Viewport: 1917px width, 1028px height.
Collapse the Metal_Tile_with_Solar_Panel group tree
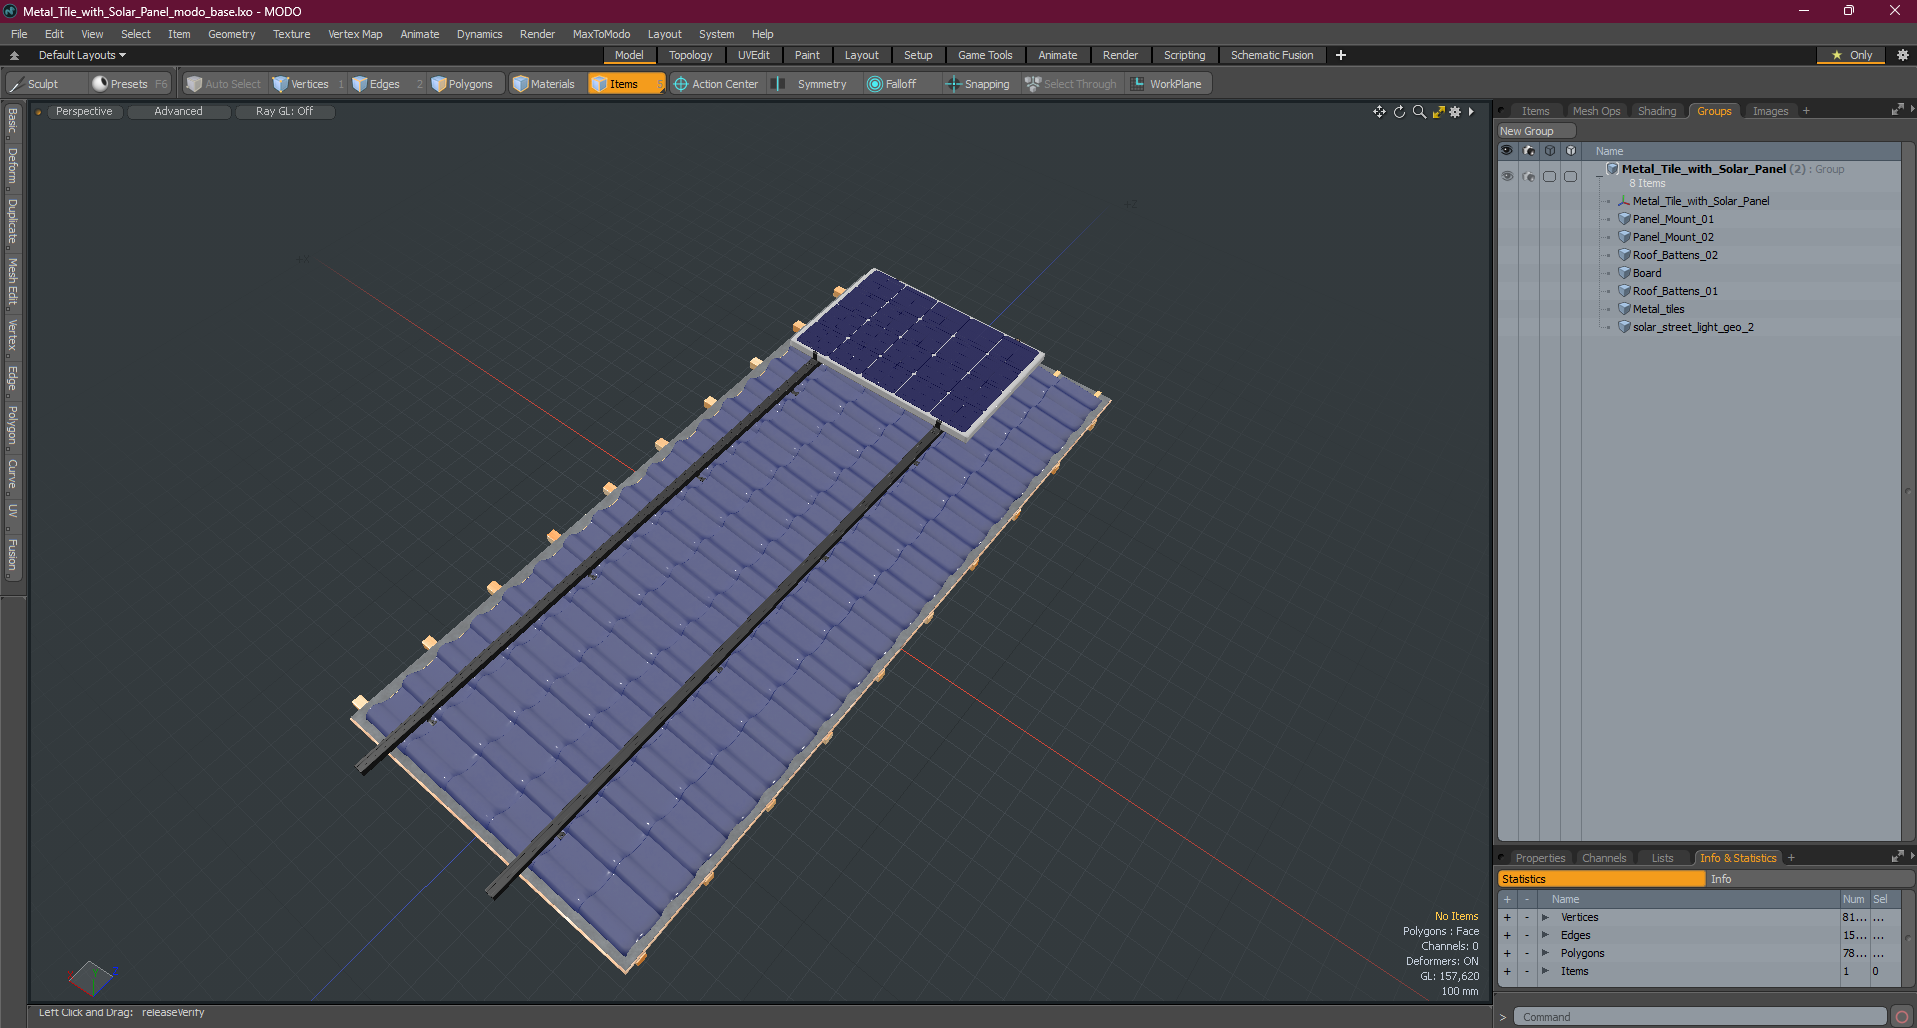[x=1599, y=175]
